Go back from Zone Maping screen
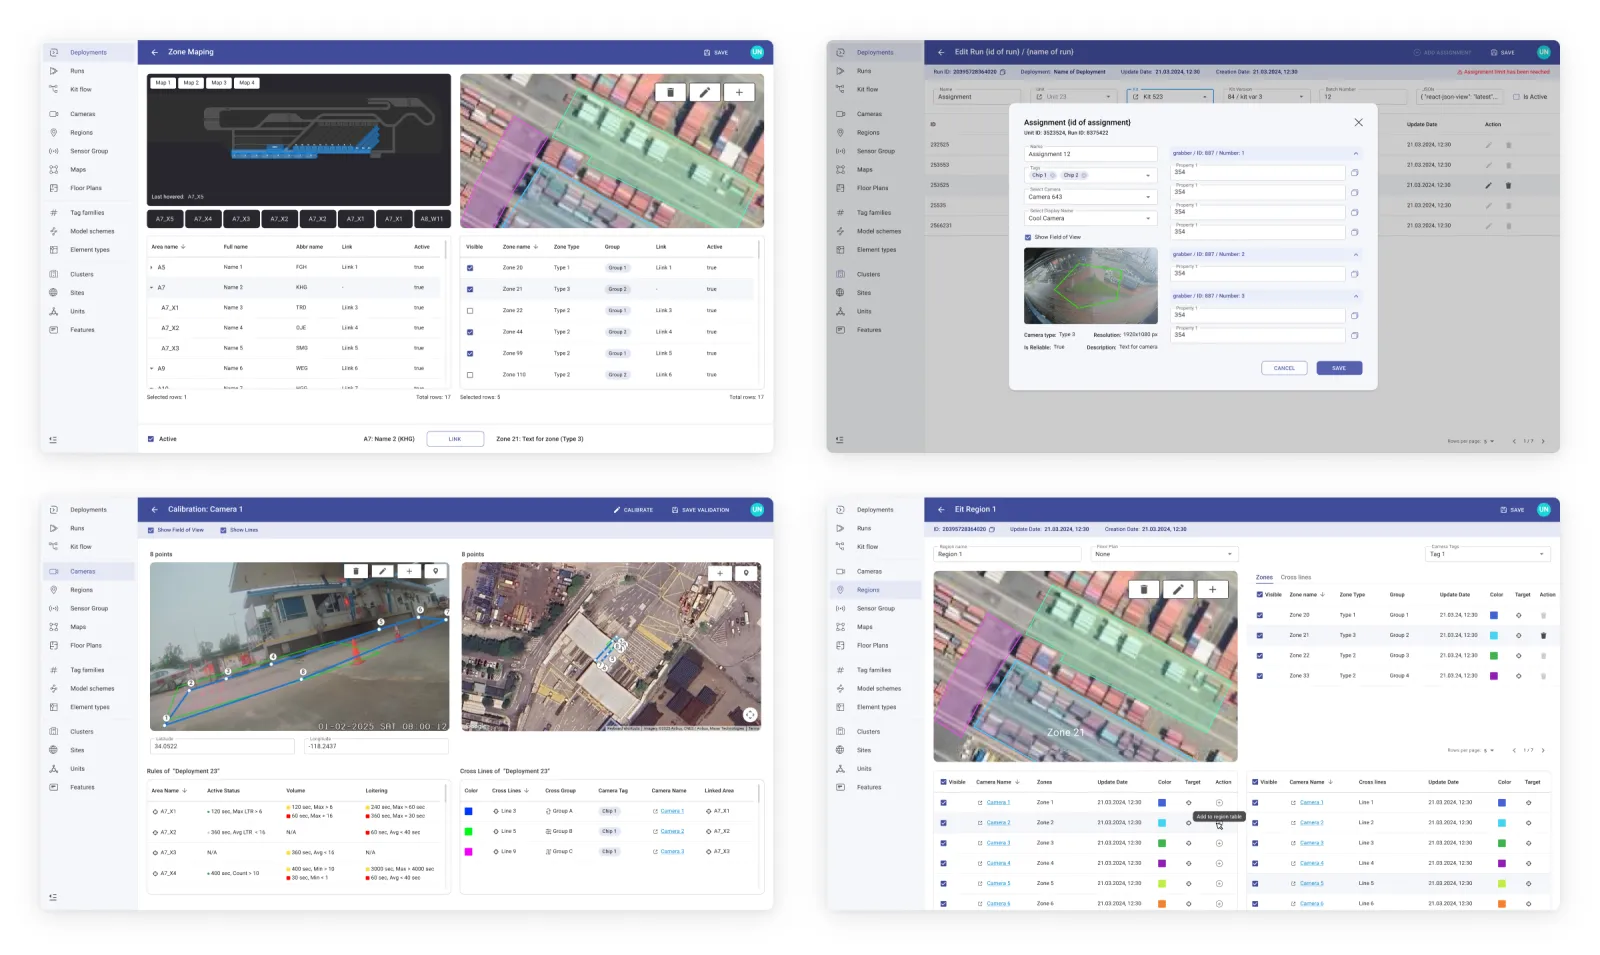Image resolution: width=1600 pixels, height=955 pixels. [155, 52]
